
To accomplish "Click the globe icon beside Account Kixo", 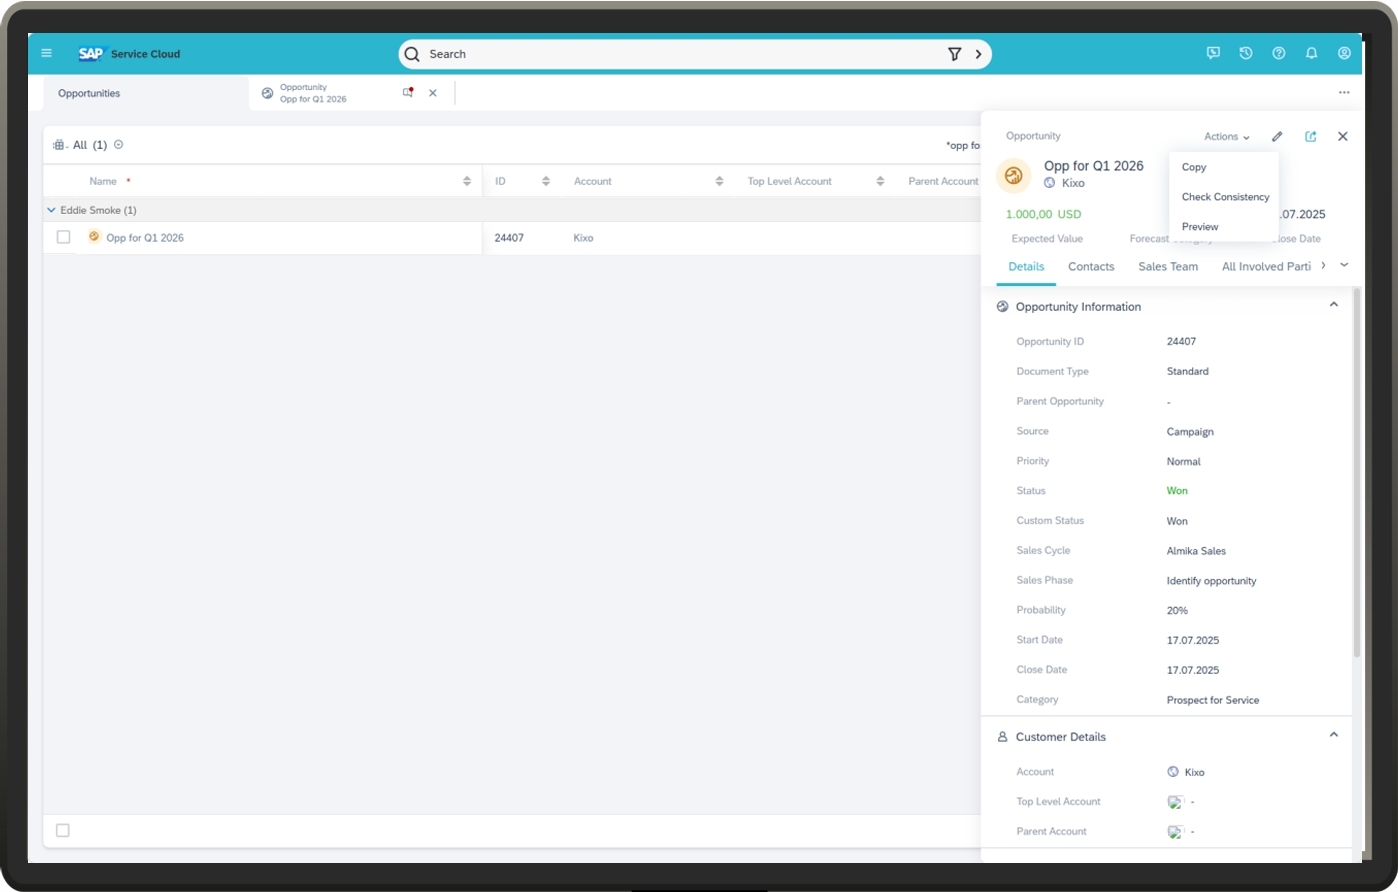I will (1173, 772).
